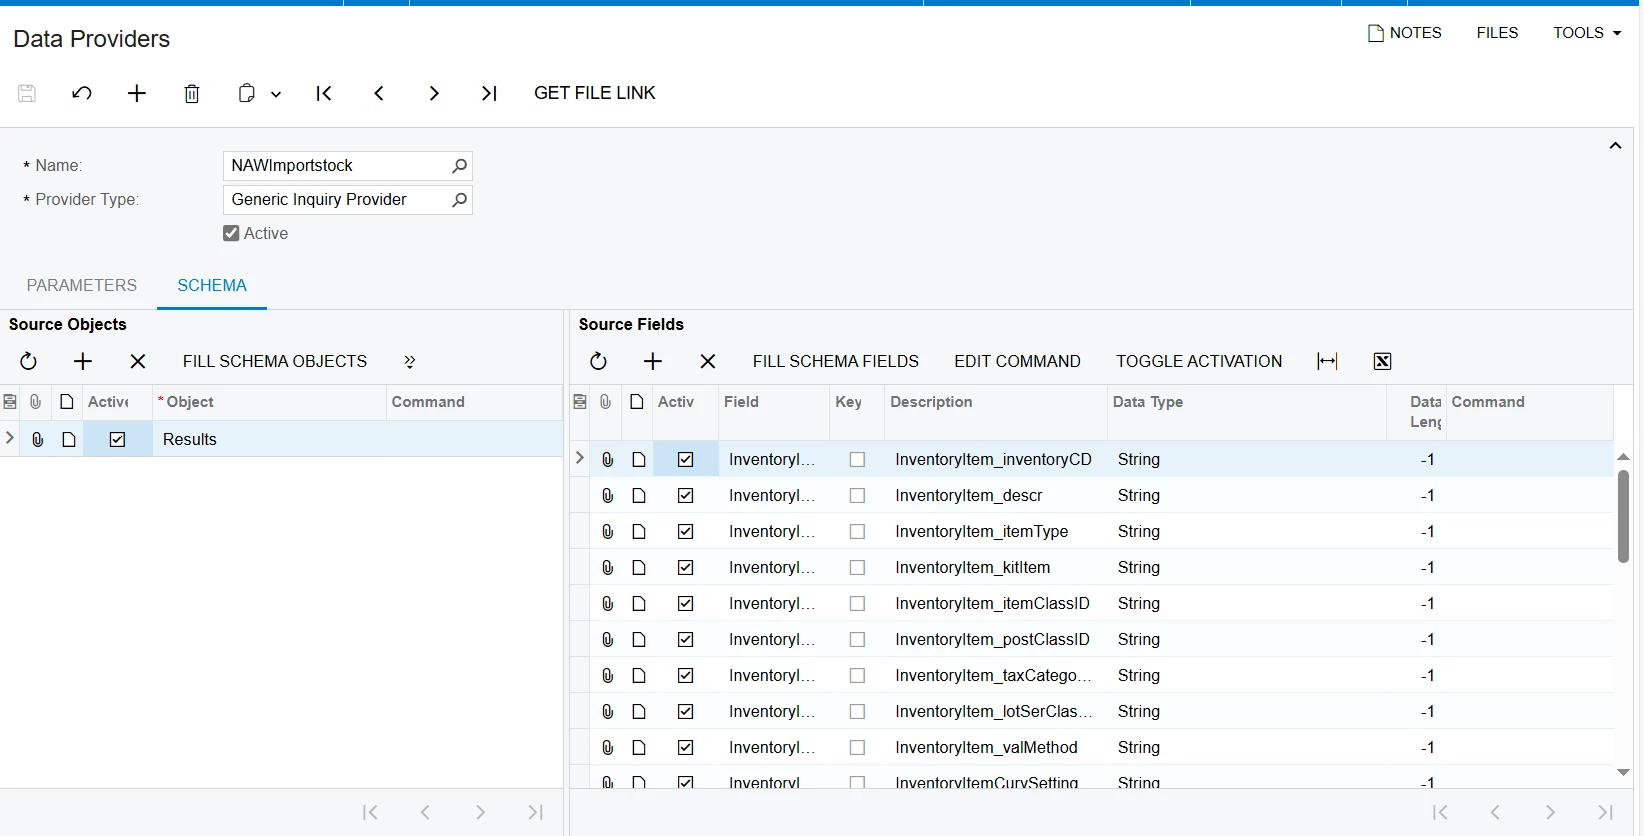Add new data provider record with plus icon
Viewport: 1644px width, 836px height.
(x=137, y=93)
